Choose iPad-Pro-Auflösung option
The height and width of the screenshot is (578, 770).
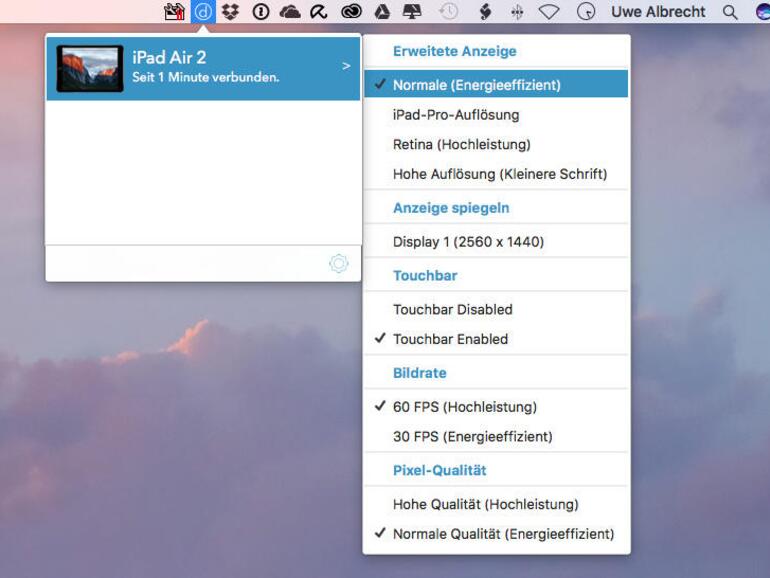pos(496,114)
